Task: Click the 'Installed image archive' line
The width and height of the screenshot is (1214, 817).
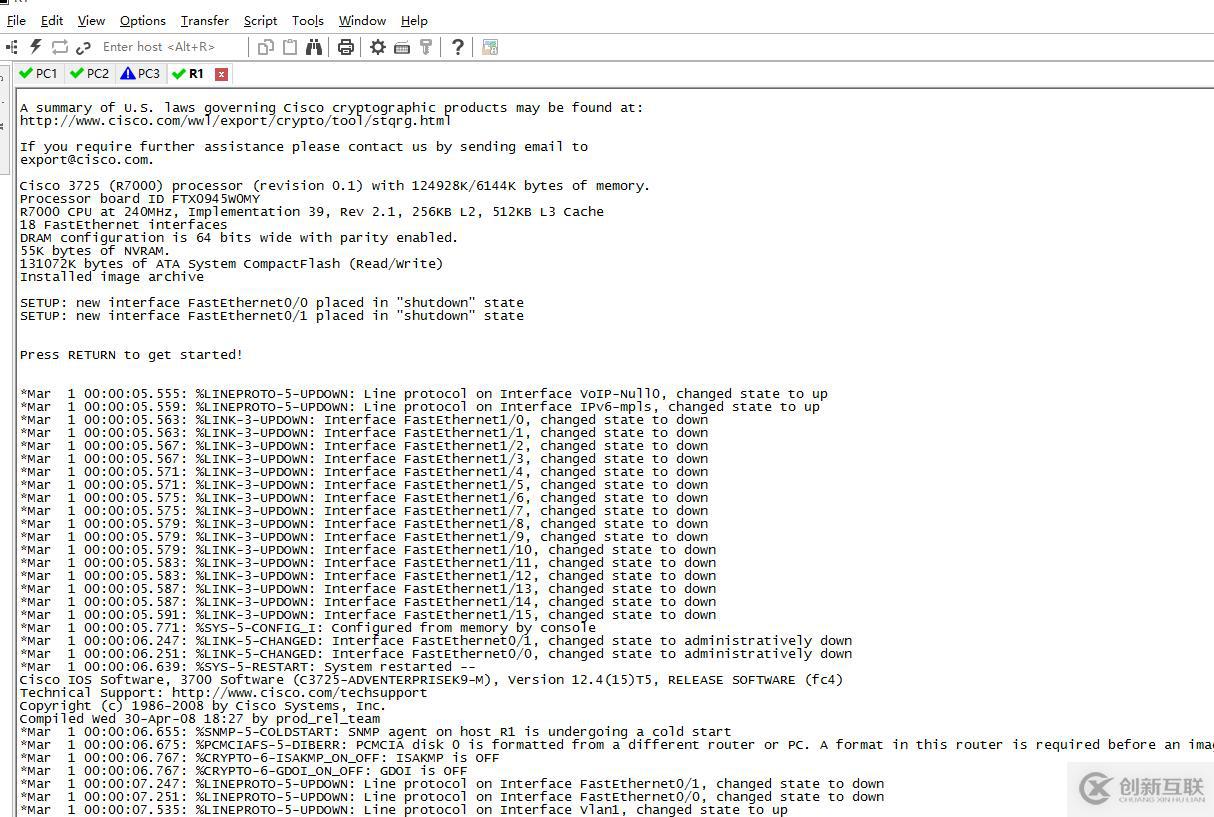Action: [x=112, y=277]
